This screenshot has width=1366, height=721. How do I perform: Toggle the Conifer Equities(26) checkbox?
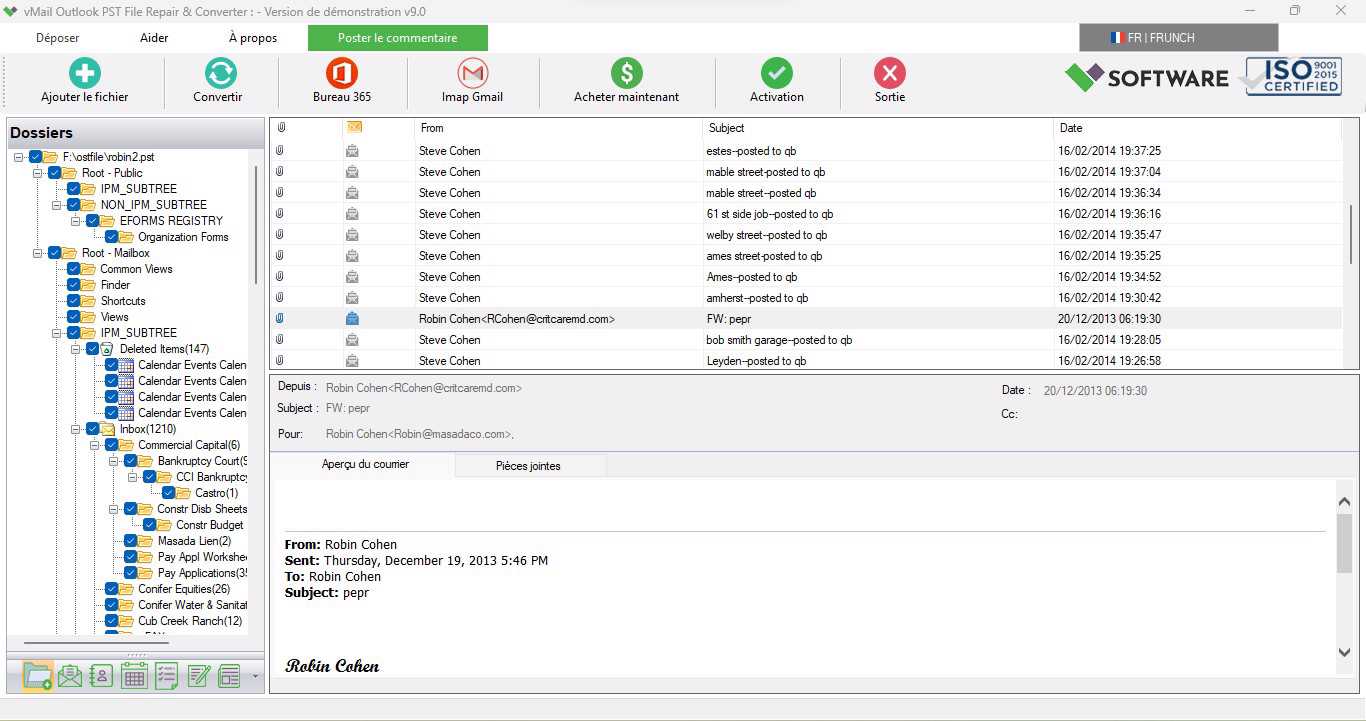[112, 589]
